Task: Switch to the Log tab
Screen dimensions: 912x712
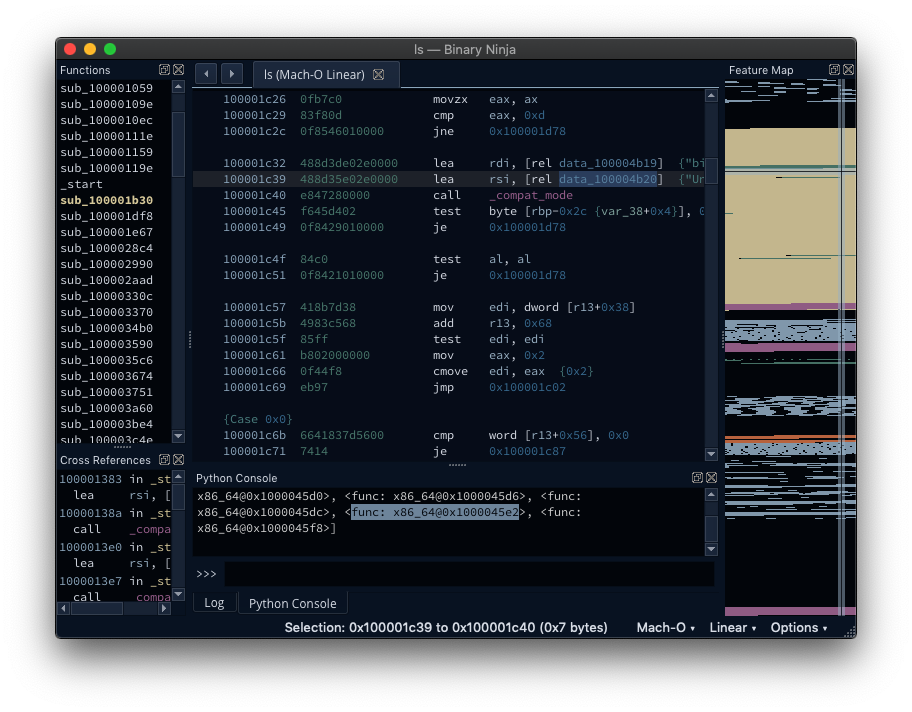Action: coord(214,603)
